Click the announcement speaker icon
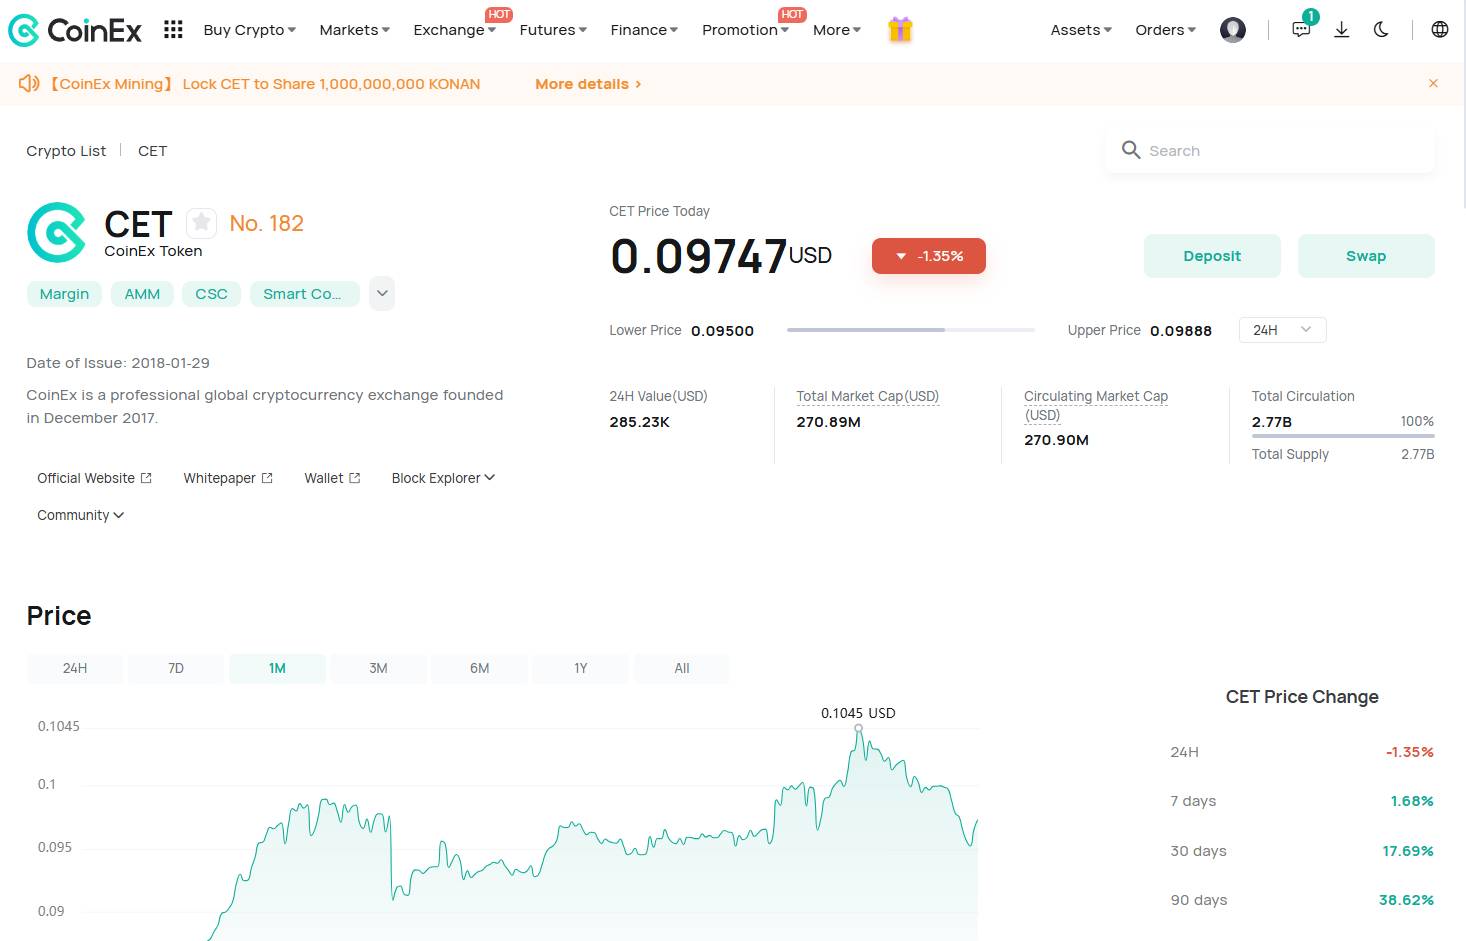1466x941 pixels. coord(29,84)
